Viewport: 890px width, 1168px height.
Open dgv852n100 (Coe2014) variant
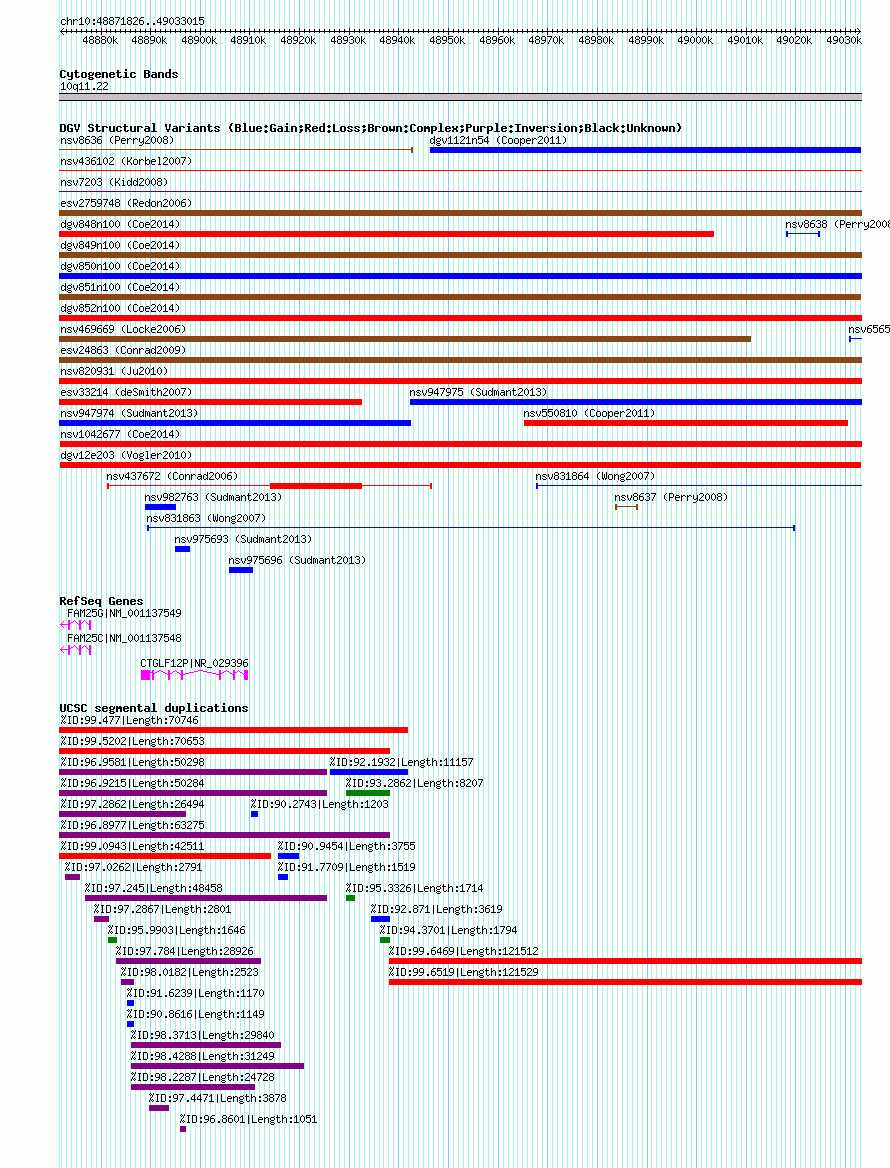(120, 308)
